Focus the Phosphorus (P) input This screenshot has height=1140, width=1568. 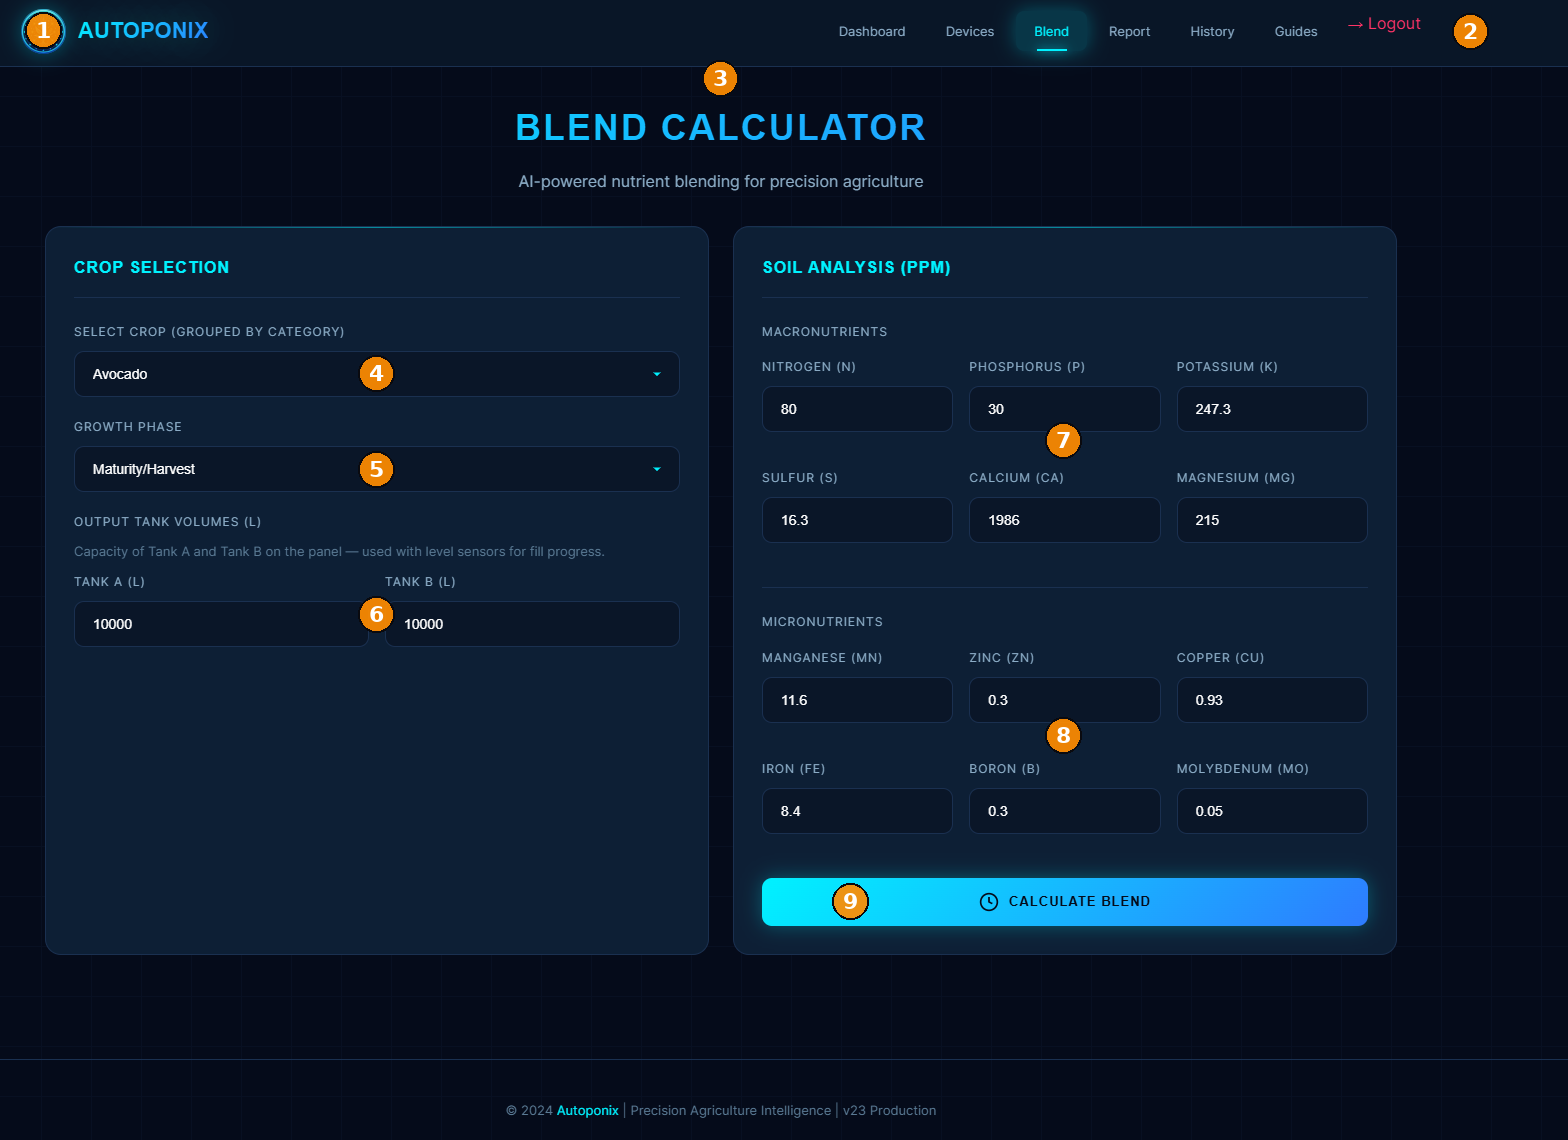tap(1064, 409)
